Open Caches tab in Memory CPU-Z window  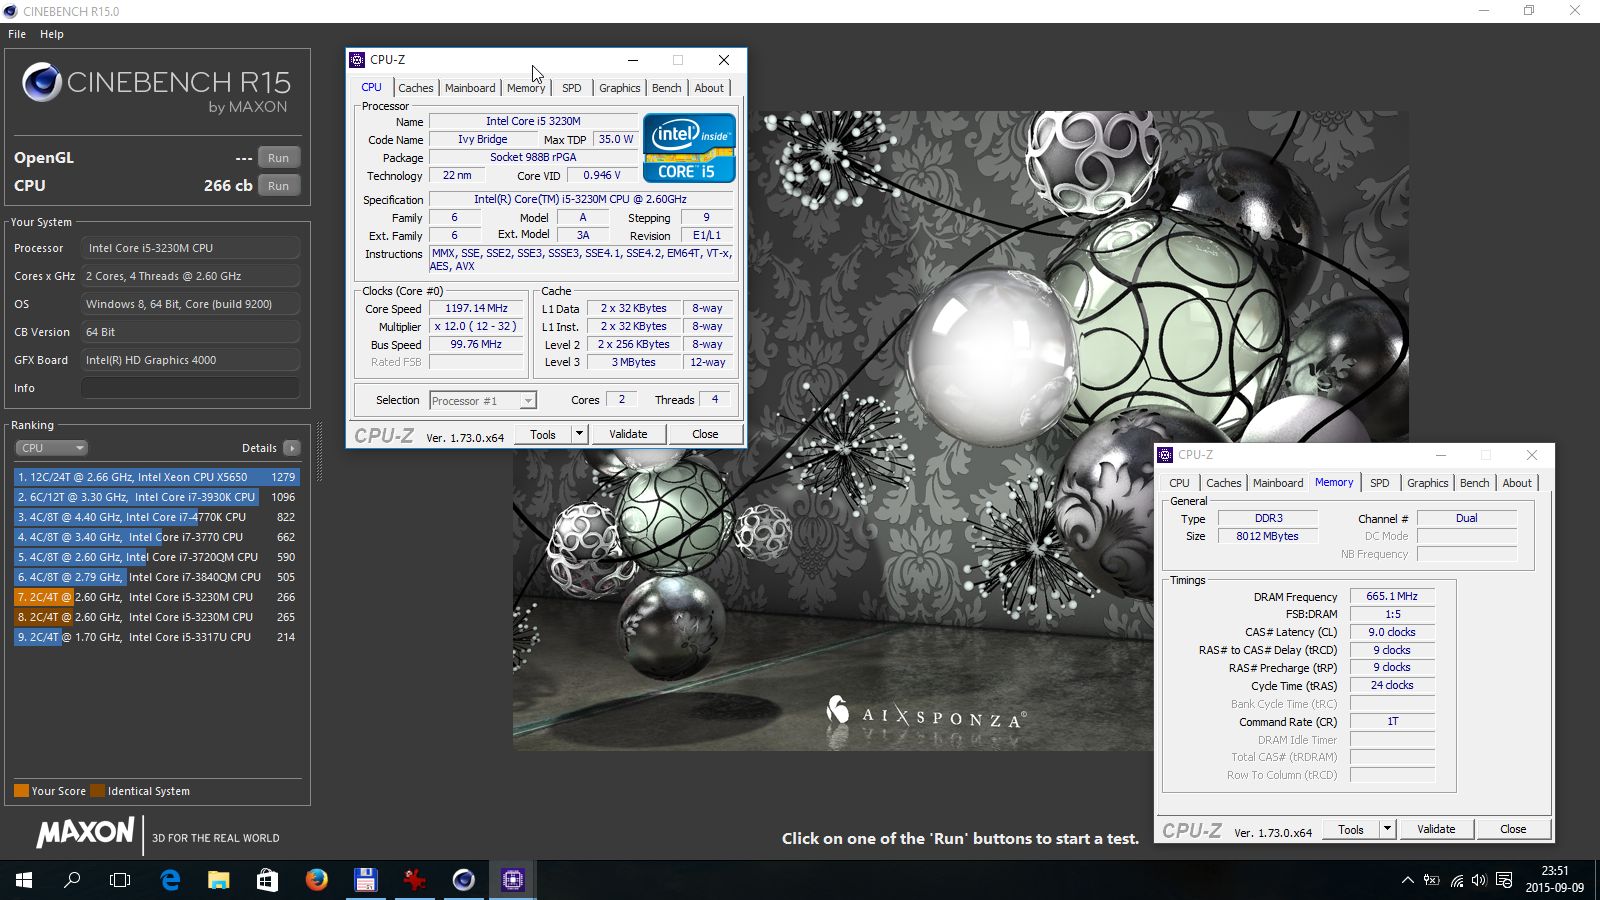point(1224,483)
